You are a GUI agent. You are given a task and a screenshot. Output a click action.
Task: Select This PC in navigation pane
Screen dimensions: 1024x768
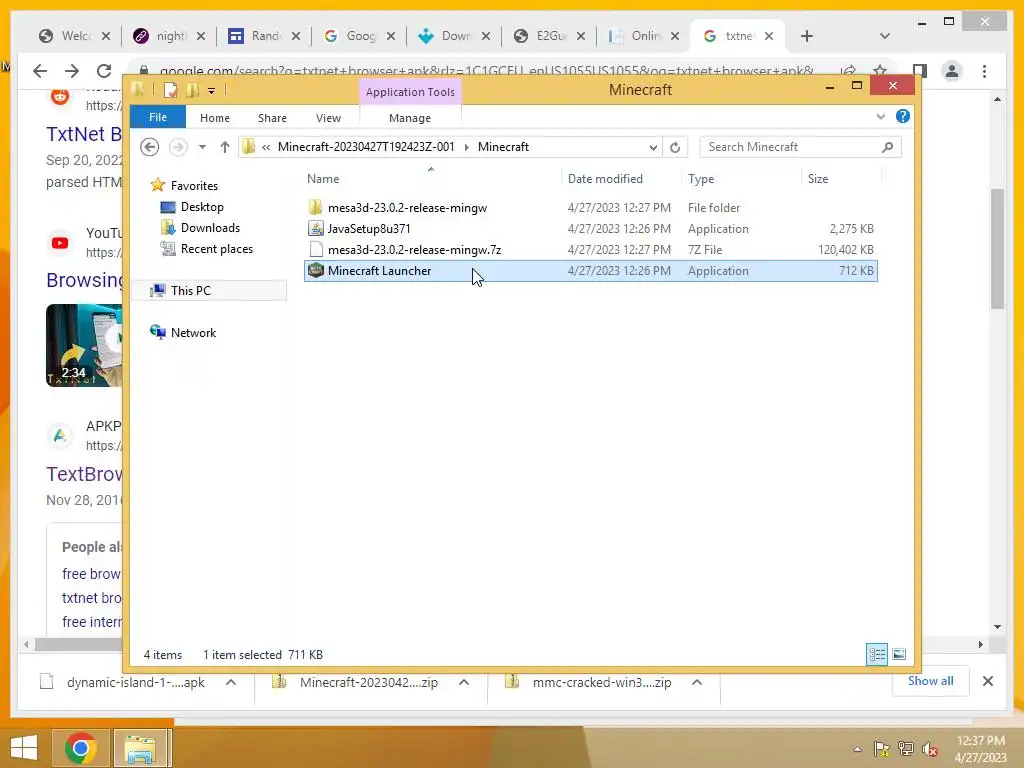pos(209,291)
